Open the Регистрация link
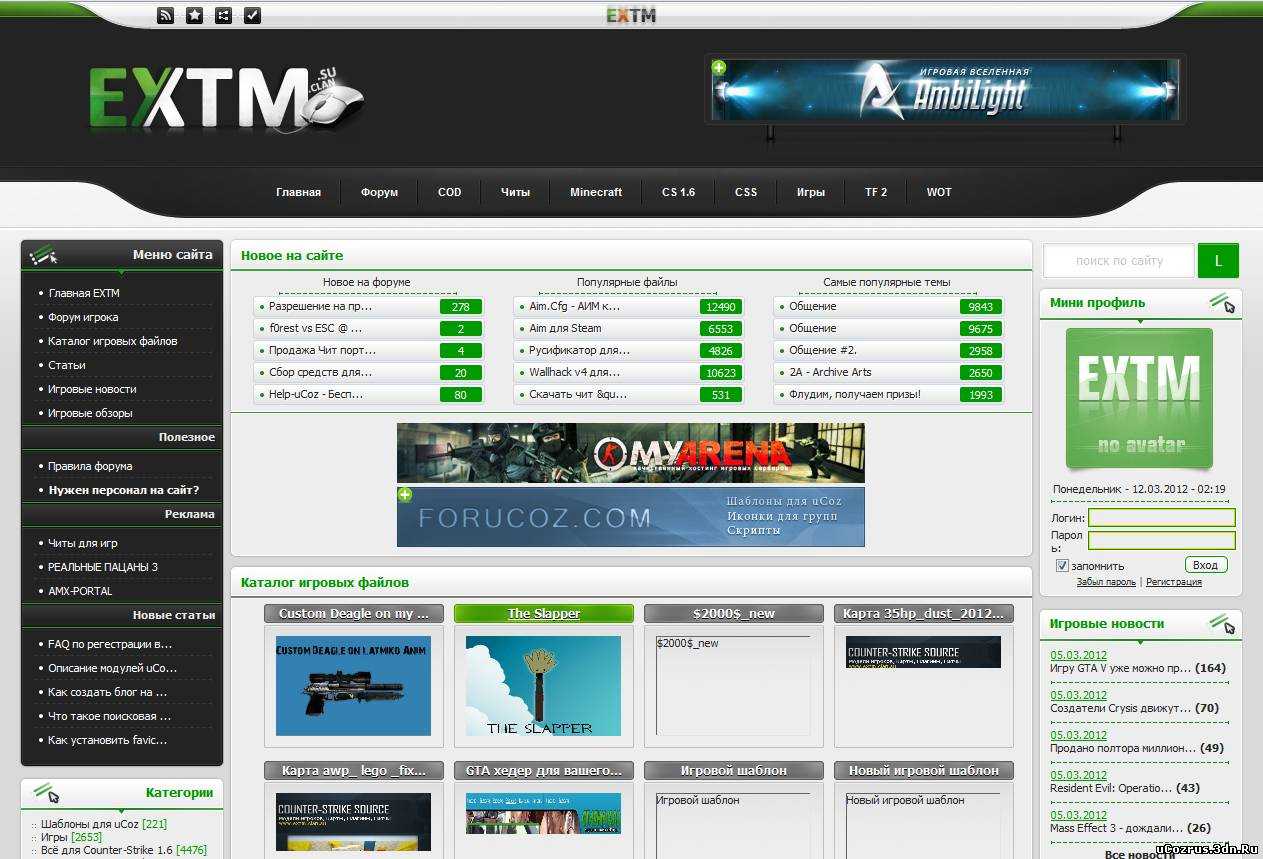 pos(1174,582)
